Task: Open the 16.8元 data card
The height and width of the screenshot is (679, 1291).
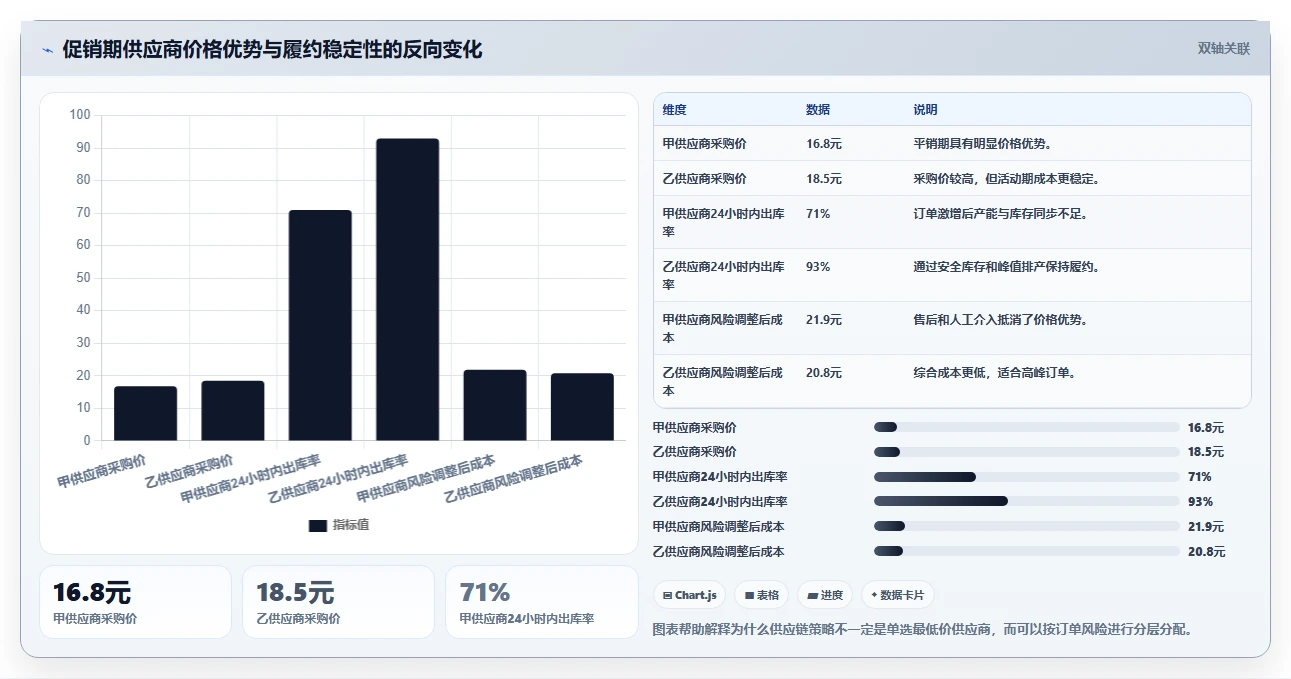Action: pyautogui.click(x=135, y=602)
